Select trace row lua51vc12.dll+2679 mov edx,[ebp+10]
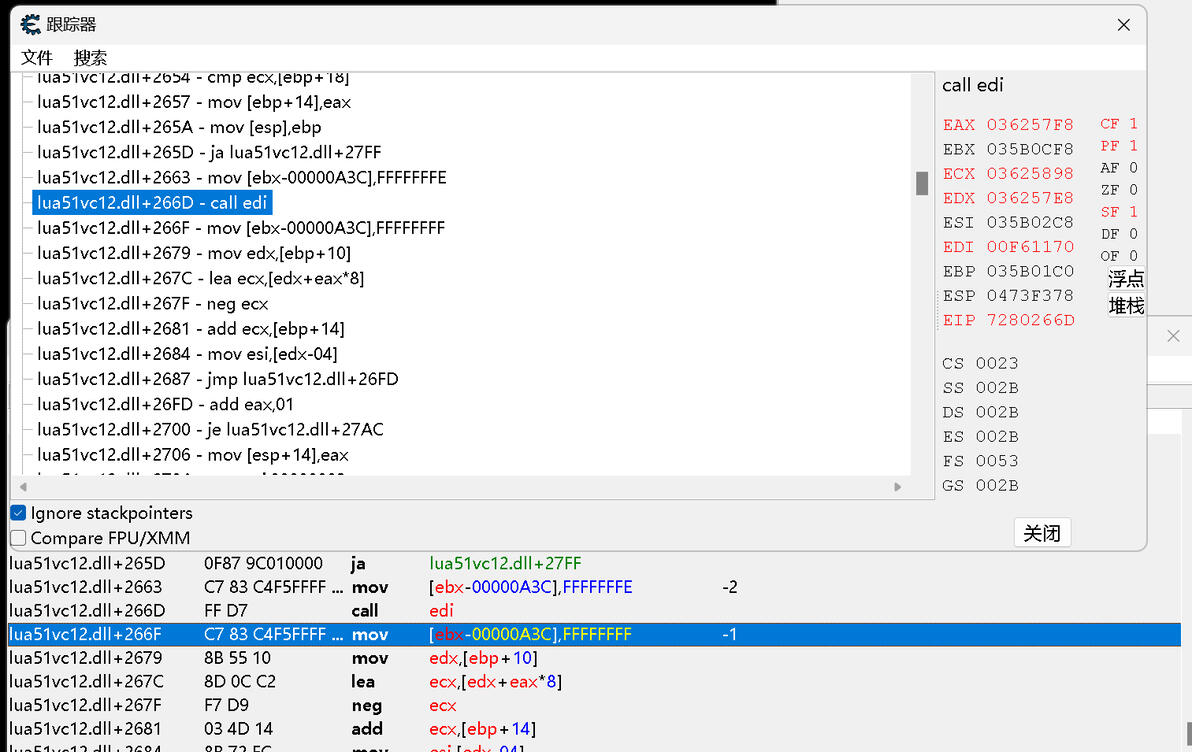1192x752 pixels. pyautogui.click(x=194, y=252)
